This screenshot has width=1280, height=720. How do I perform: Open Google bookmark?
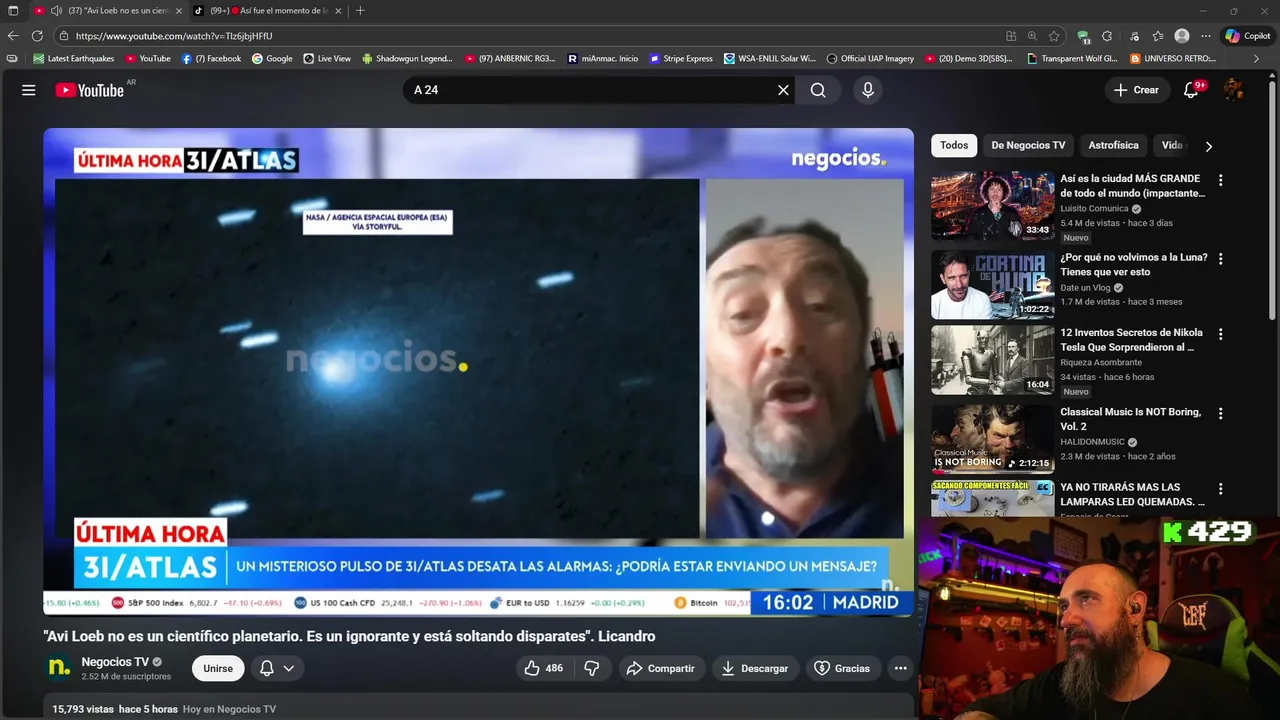[x=272, y=59]
